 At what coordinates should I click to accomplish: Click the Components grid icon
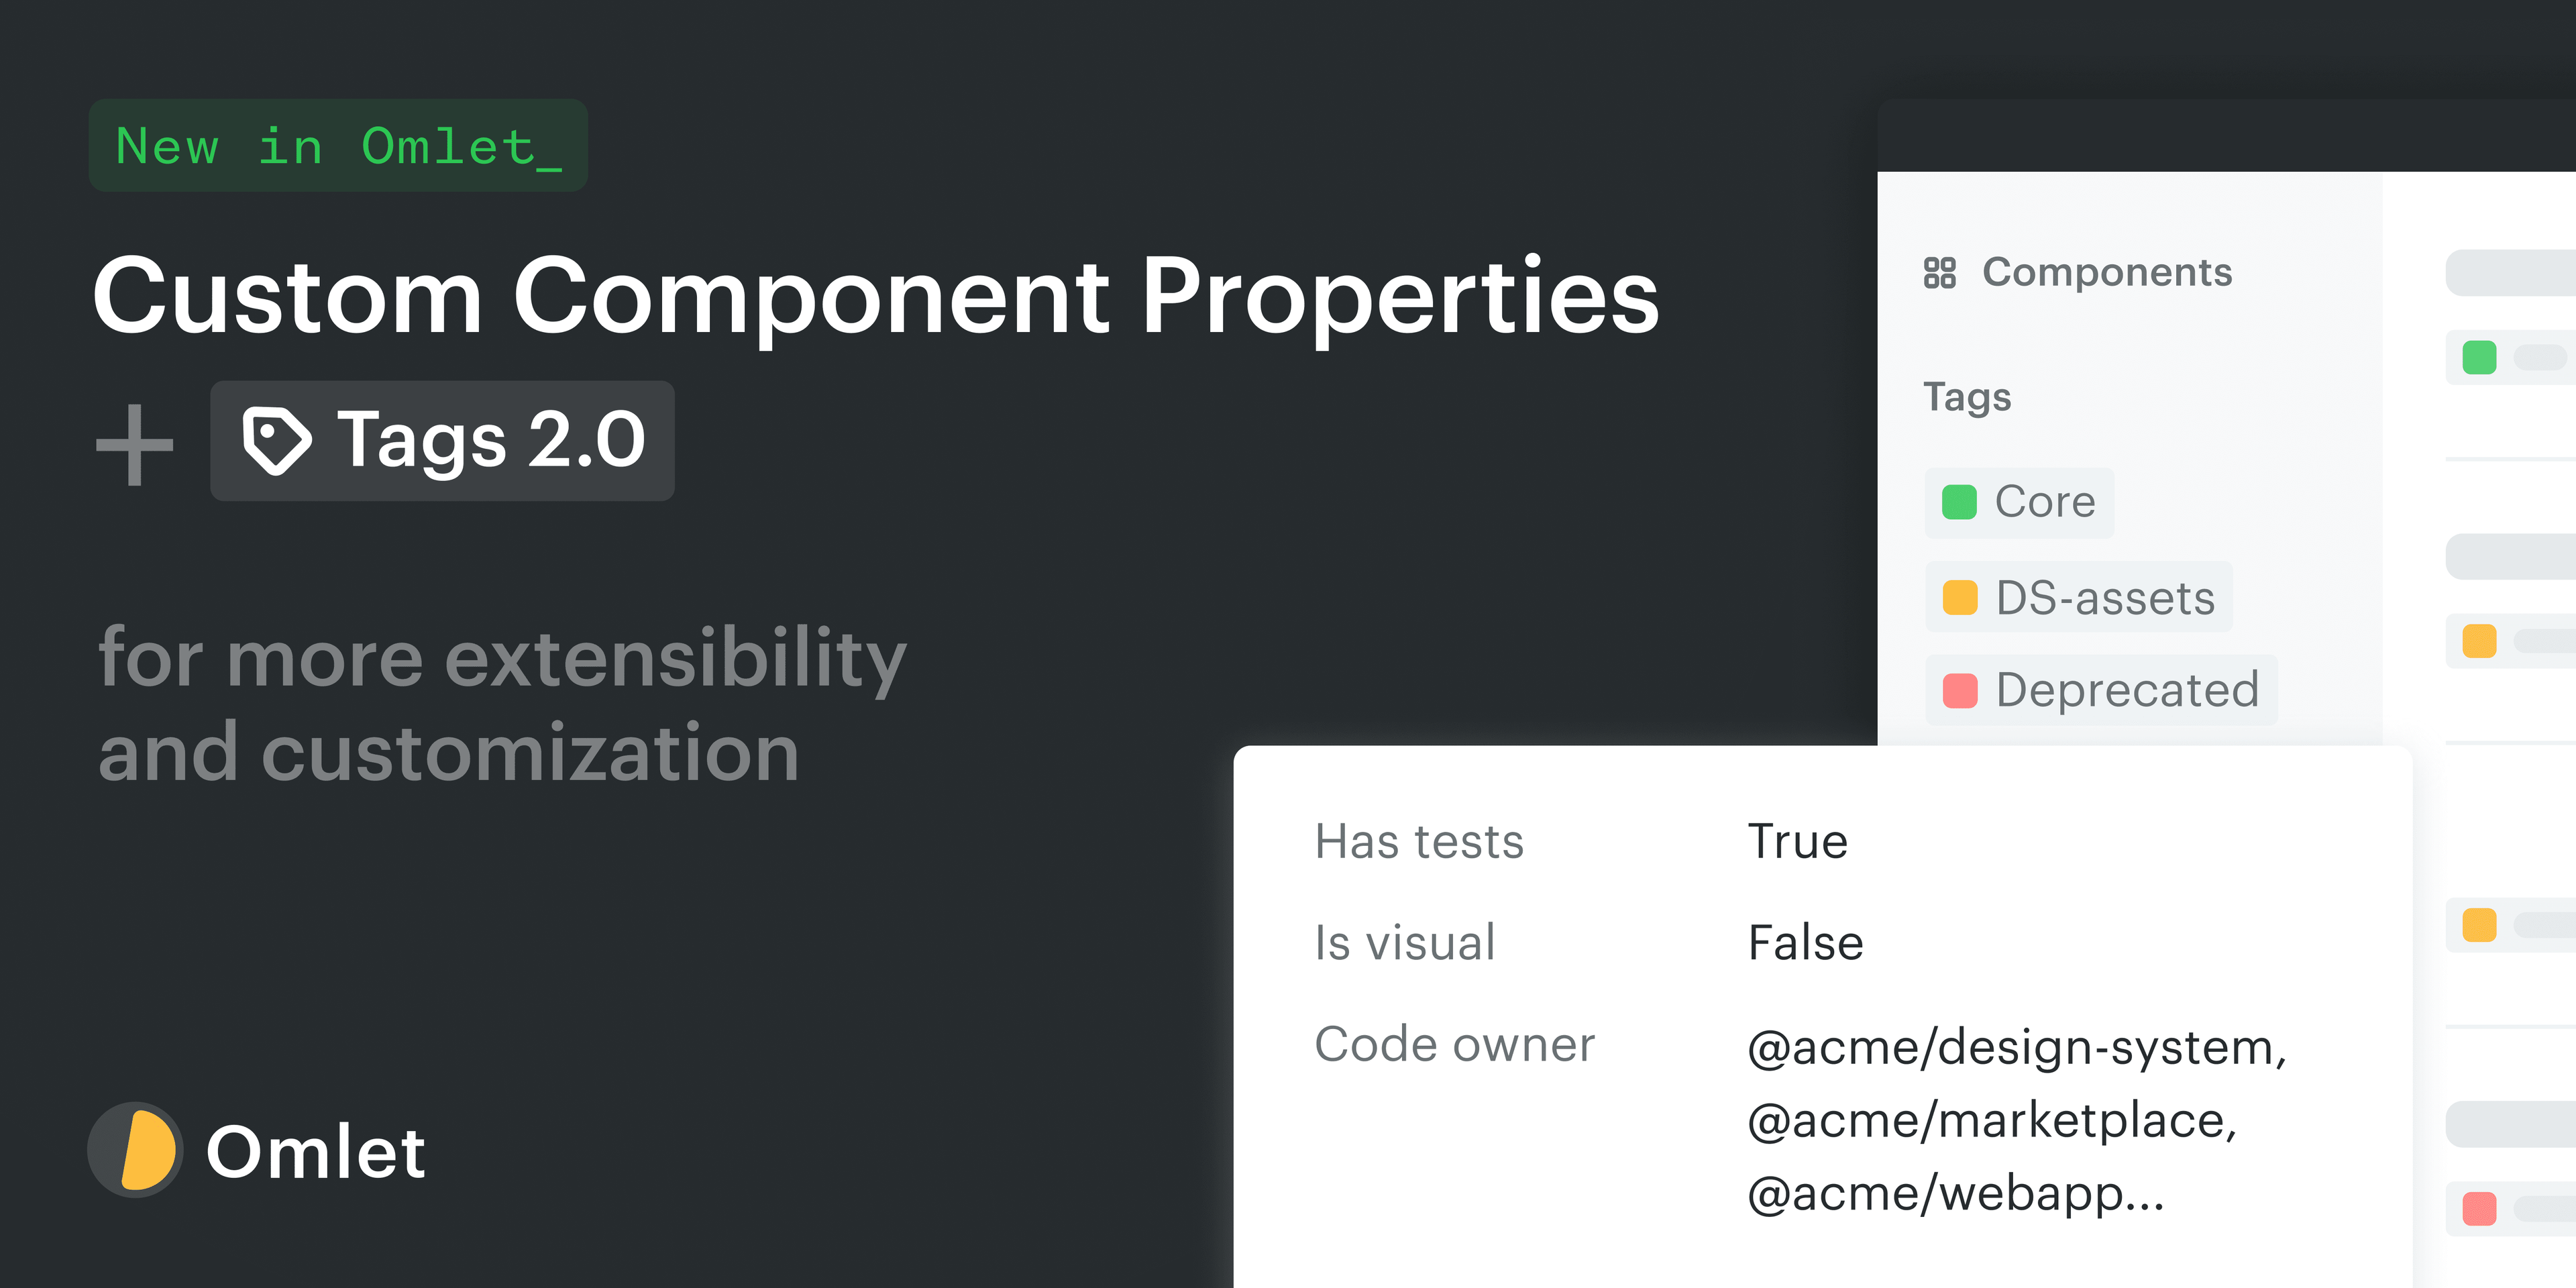[x=1941, y=271]
